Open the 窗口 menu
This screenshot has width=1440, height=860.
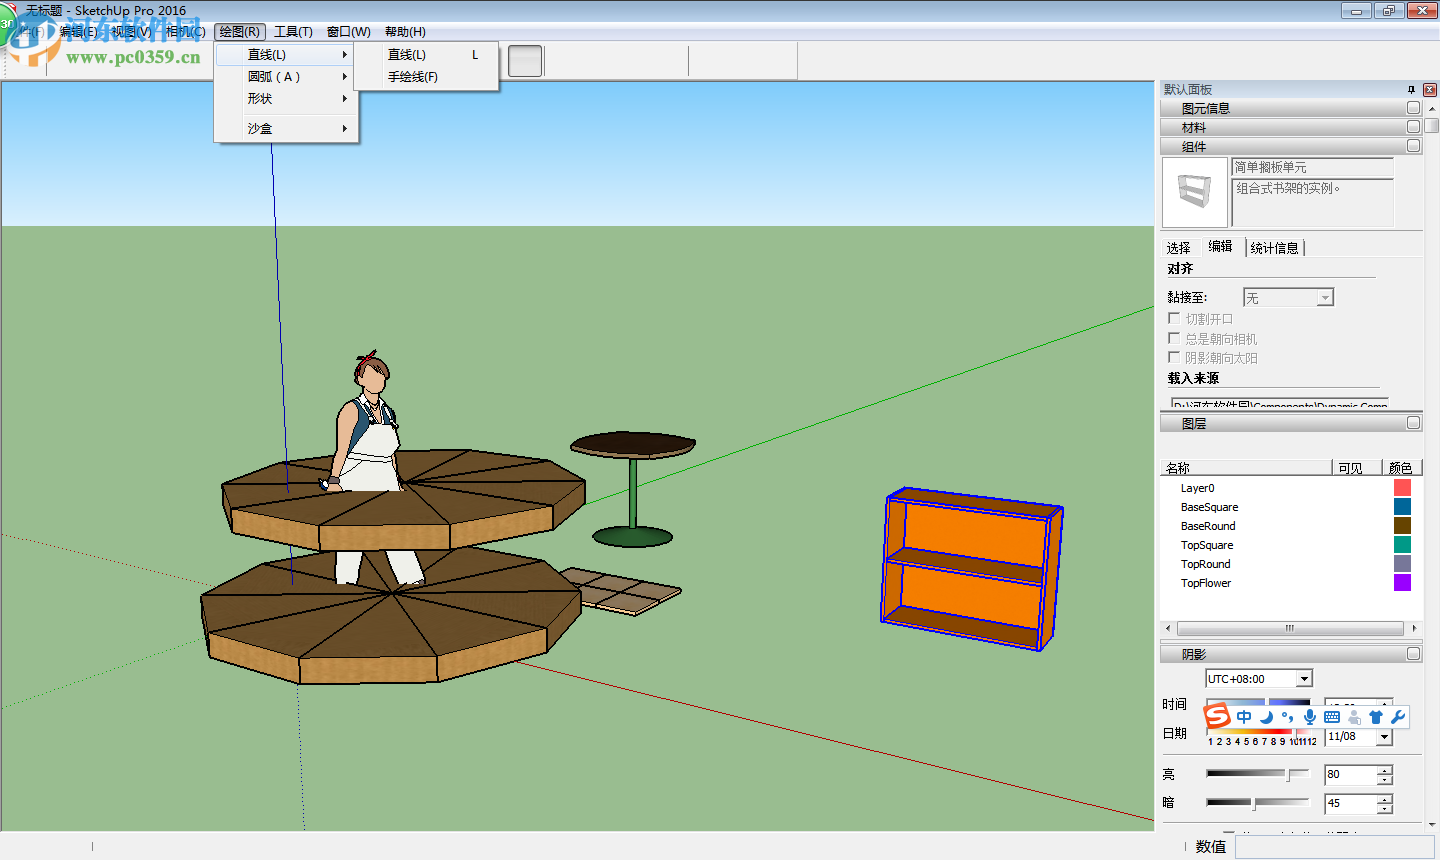coord(347,31)
